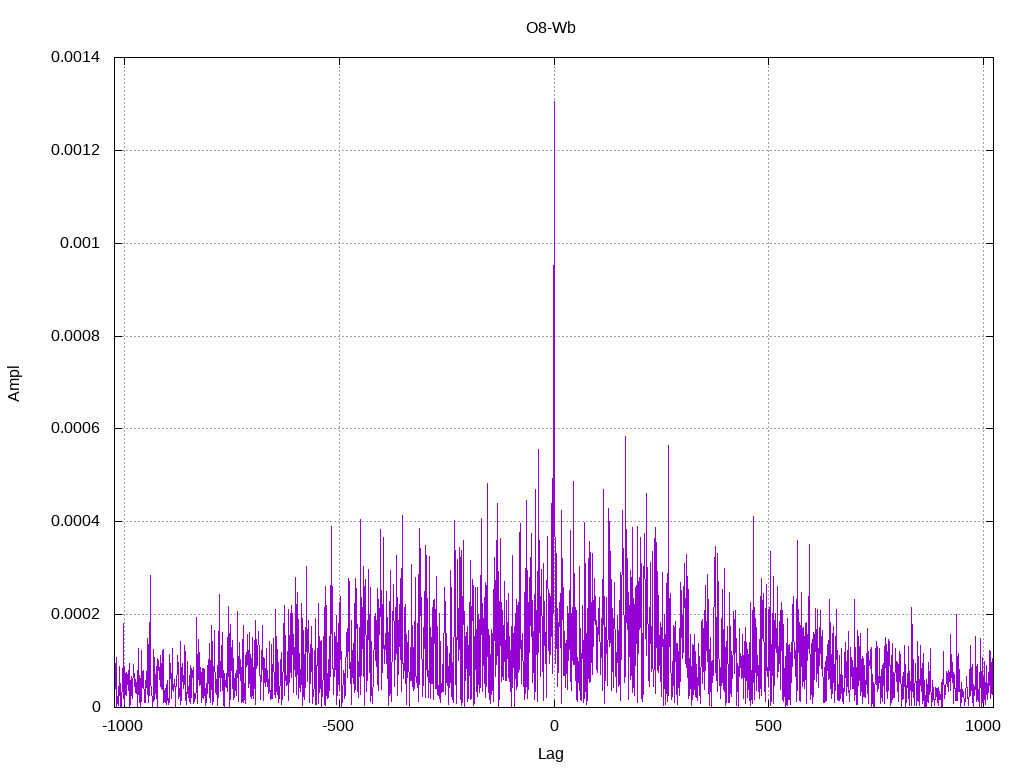This screenshot has width=1024, height=768.
Task: Click the plot title O8-Wb
Action: pos(551,27)
